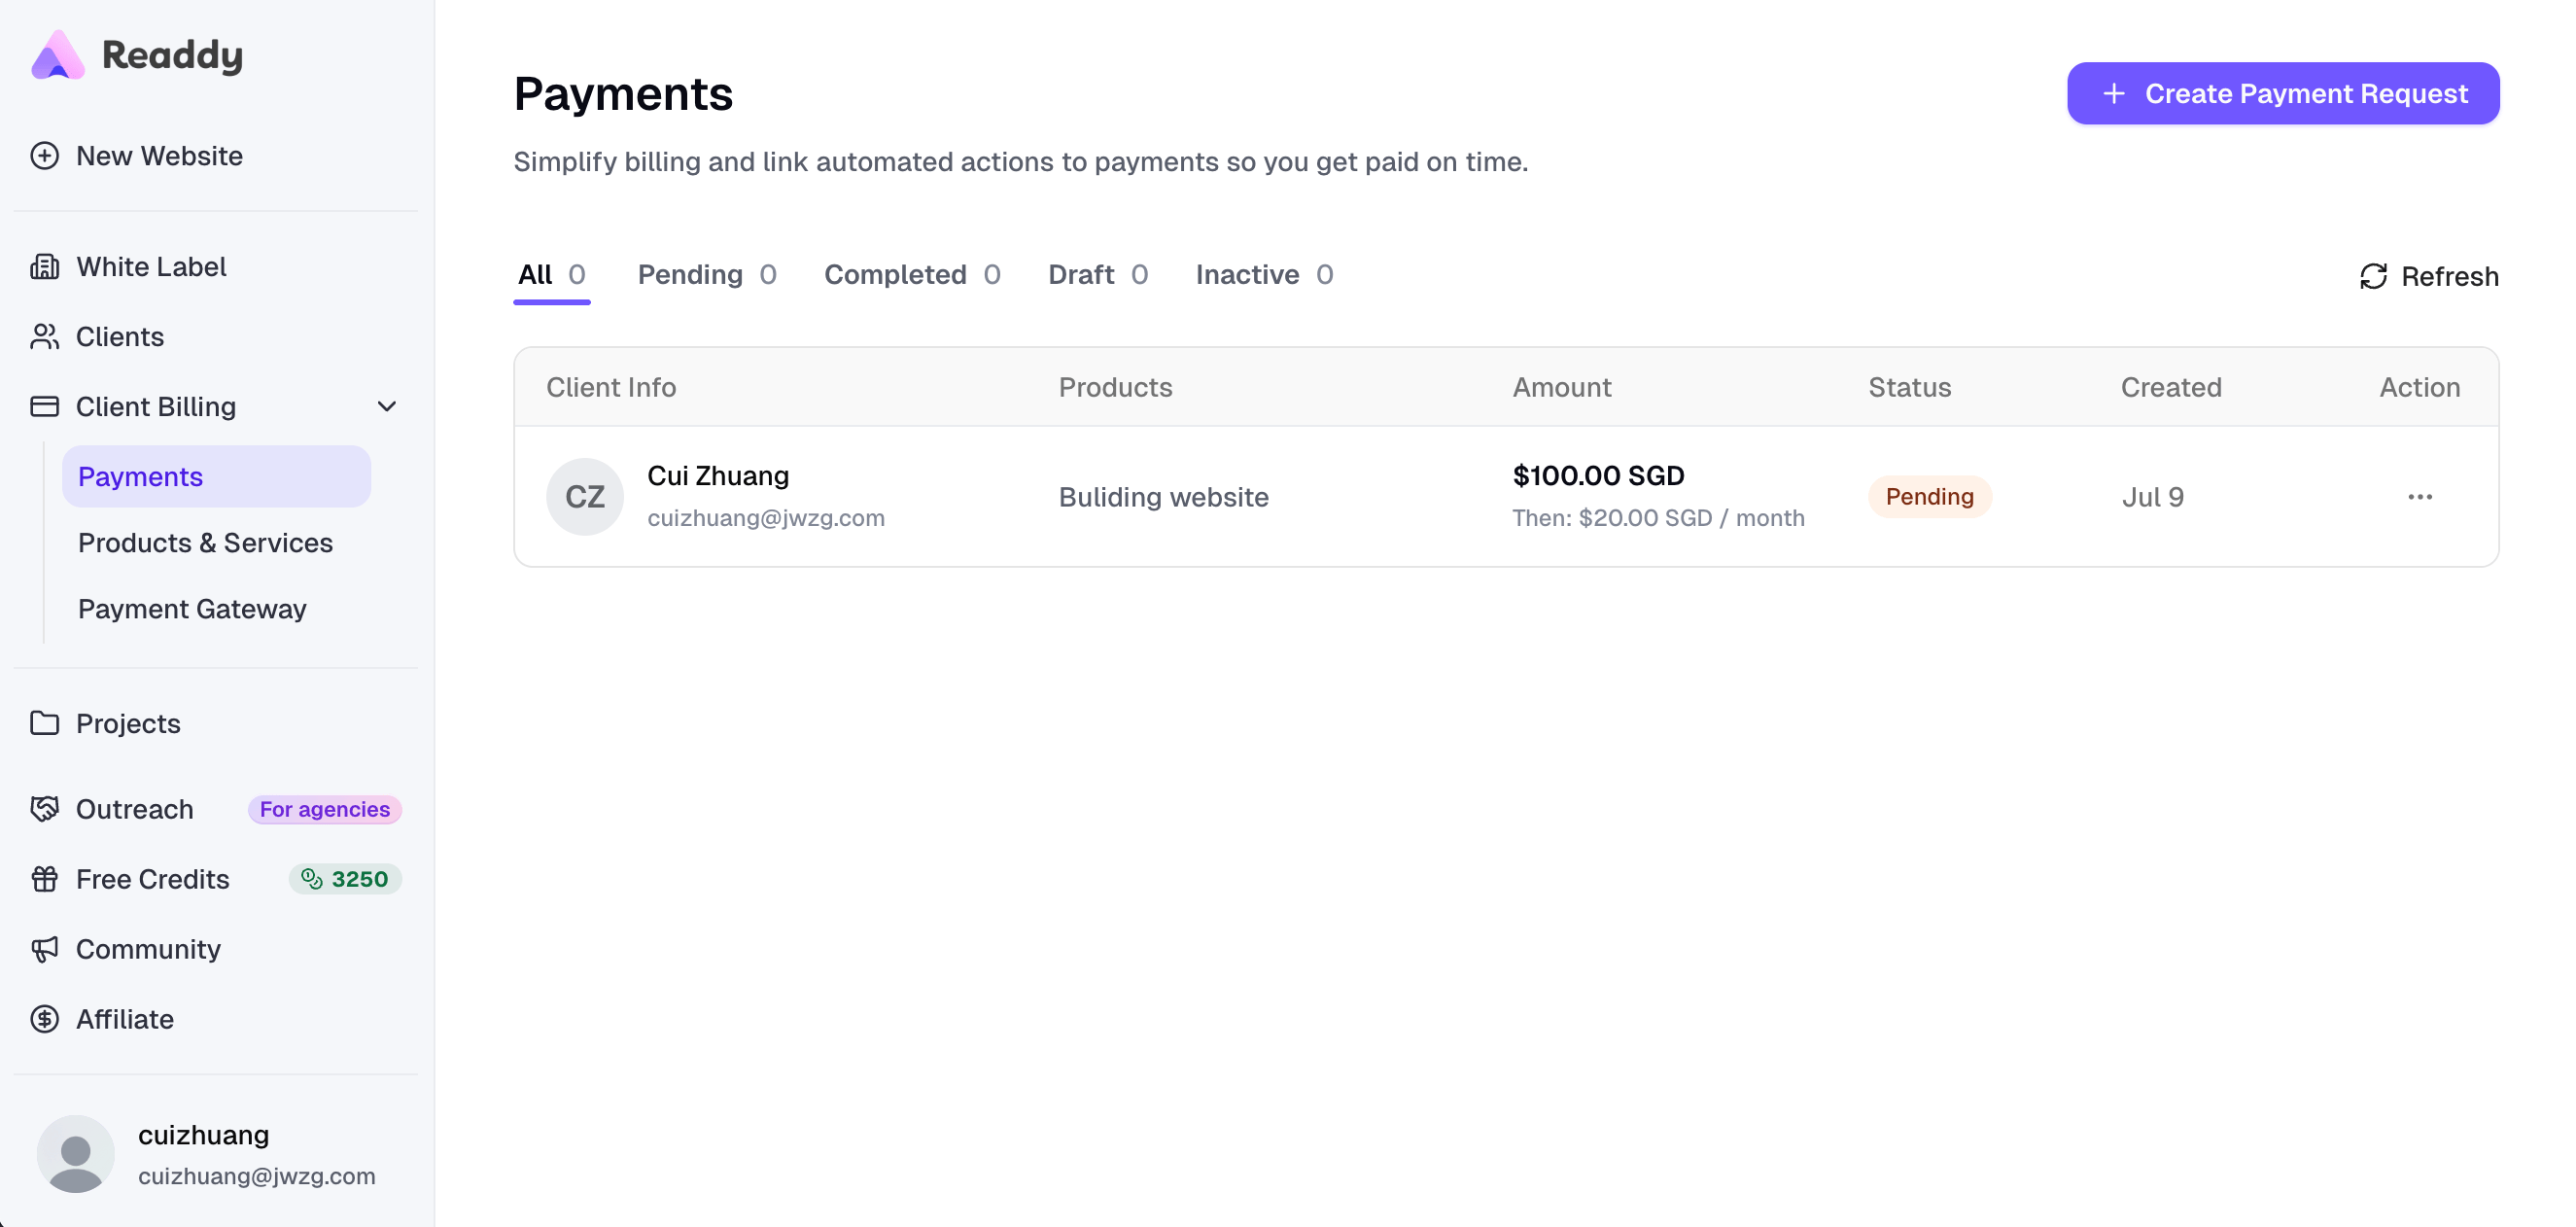This screenshot has height=1227, width=2576.
Task: Click the cuizhuang profile picture
Action: [75, 1154]
